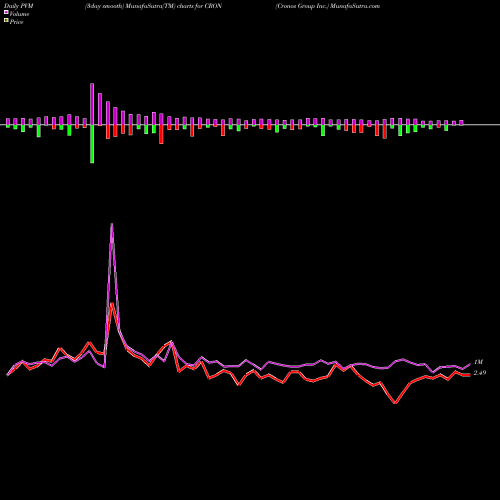
Task: Click the tallest magenta volume bar
Action: coord(92,104)
